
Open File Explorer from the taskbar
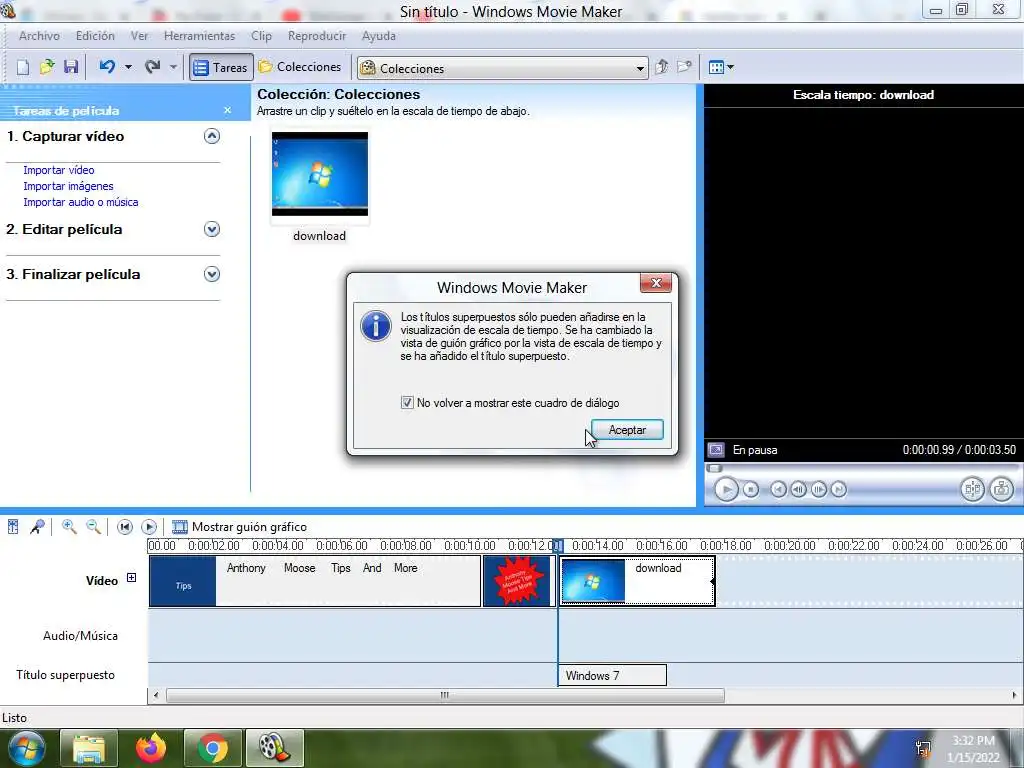pyautogui.click(x=89, y=748)
